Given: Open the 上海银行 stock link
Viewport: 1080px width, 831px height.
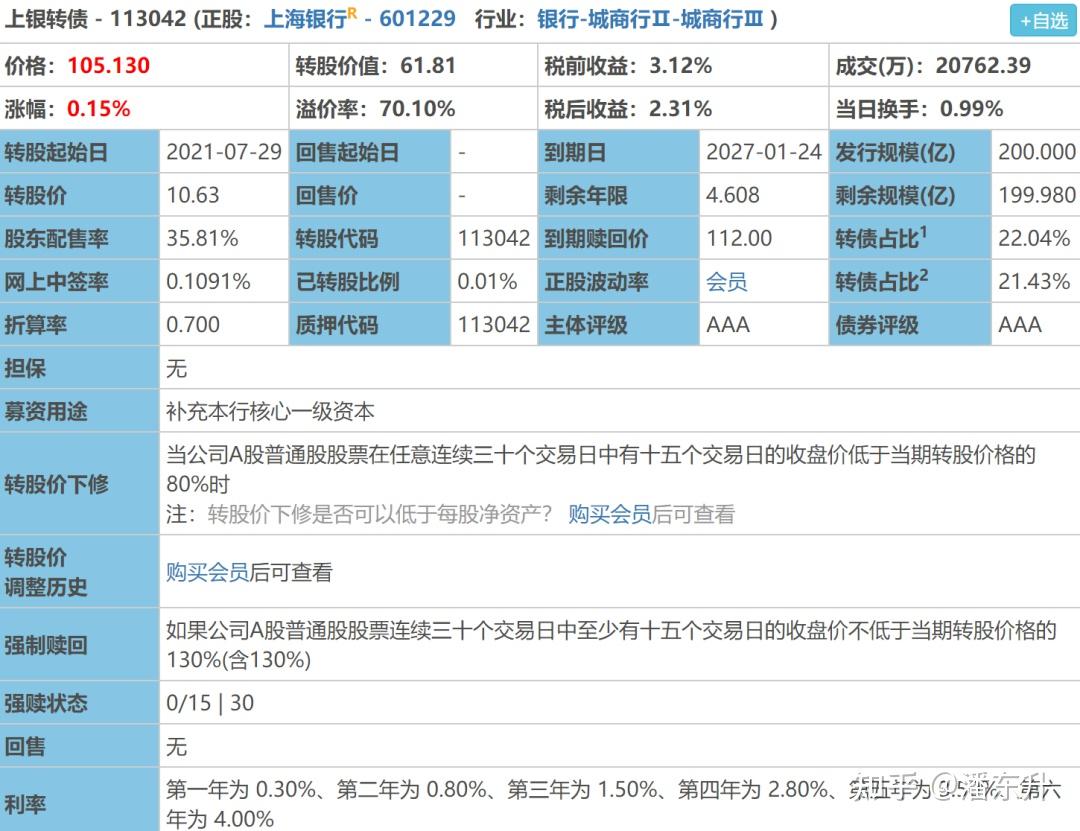Looking at the screenshot, I should (306, 18).
